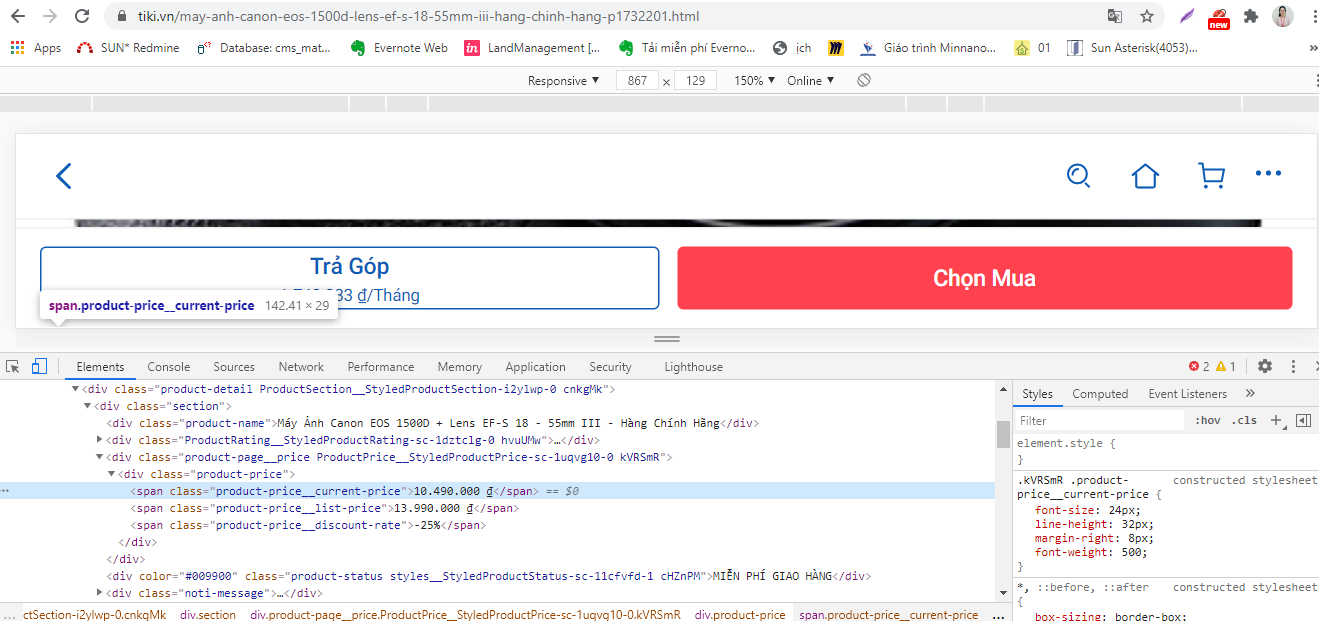Go back with the browser back arrow

pos(20,16)
